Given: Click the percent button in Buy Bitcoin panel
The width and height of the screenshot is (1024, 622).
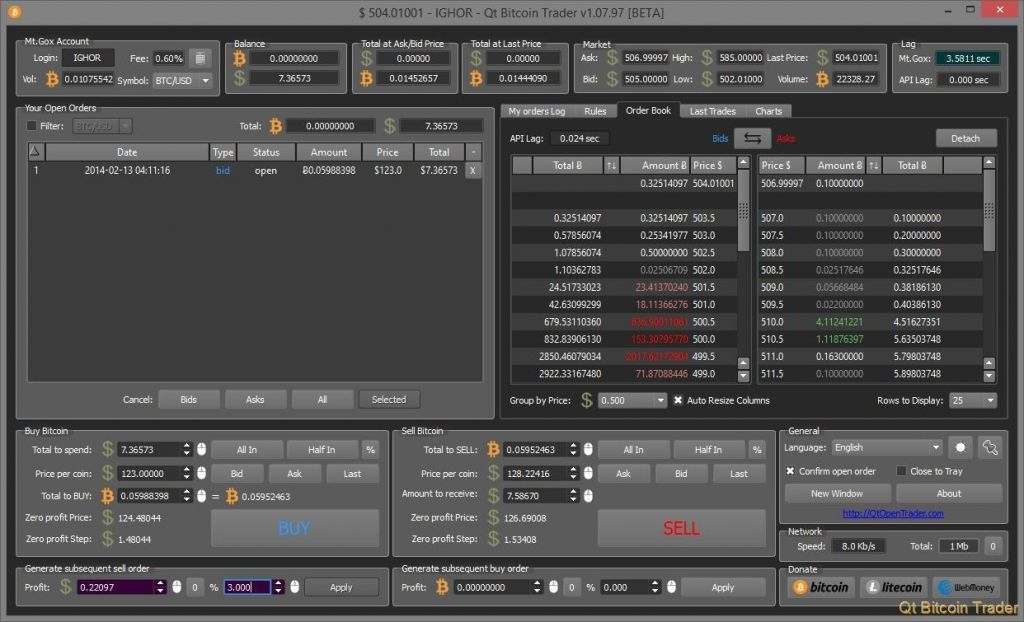Looking at the screenshot, I should click(370, 450).
